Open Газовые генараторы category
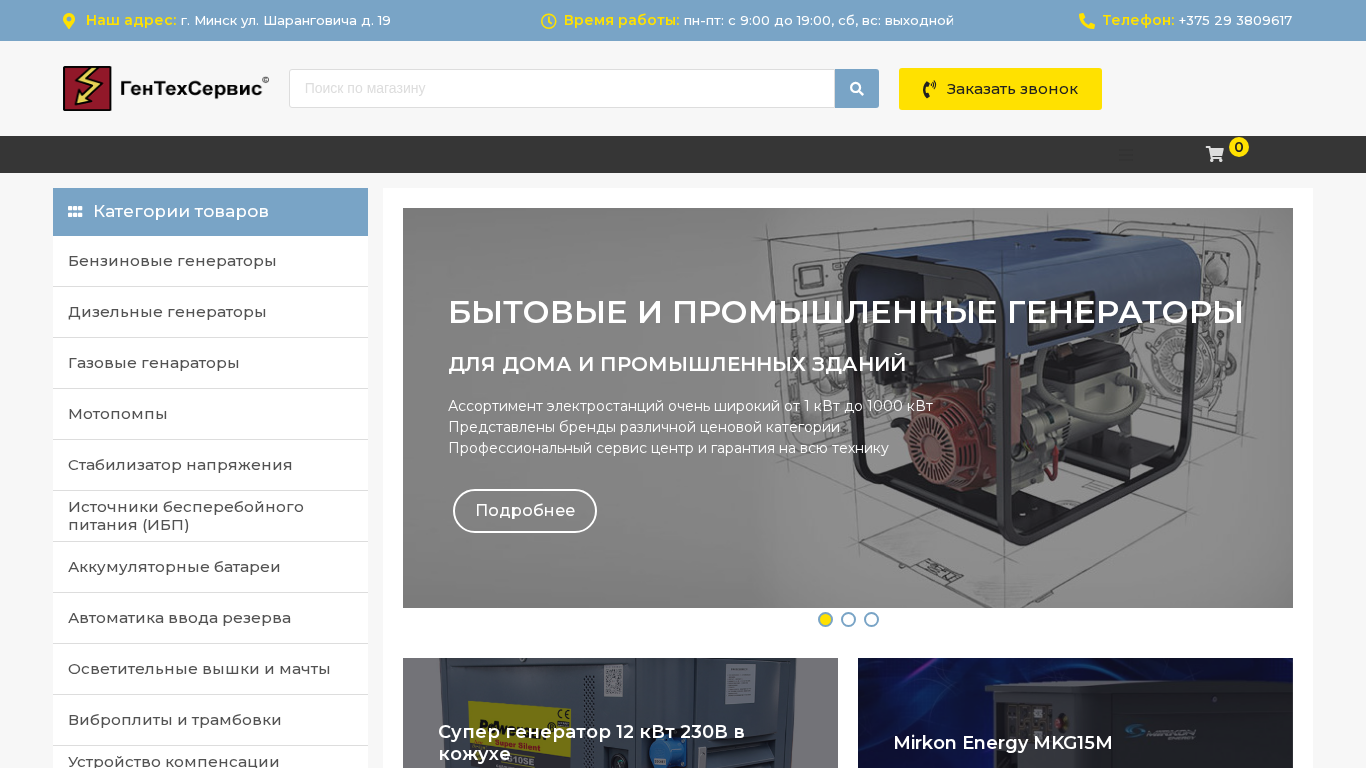Viewport: 1366px width, 768px height. point(210,363)
